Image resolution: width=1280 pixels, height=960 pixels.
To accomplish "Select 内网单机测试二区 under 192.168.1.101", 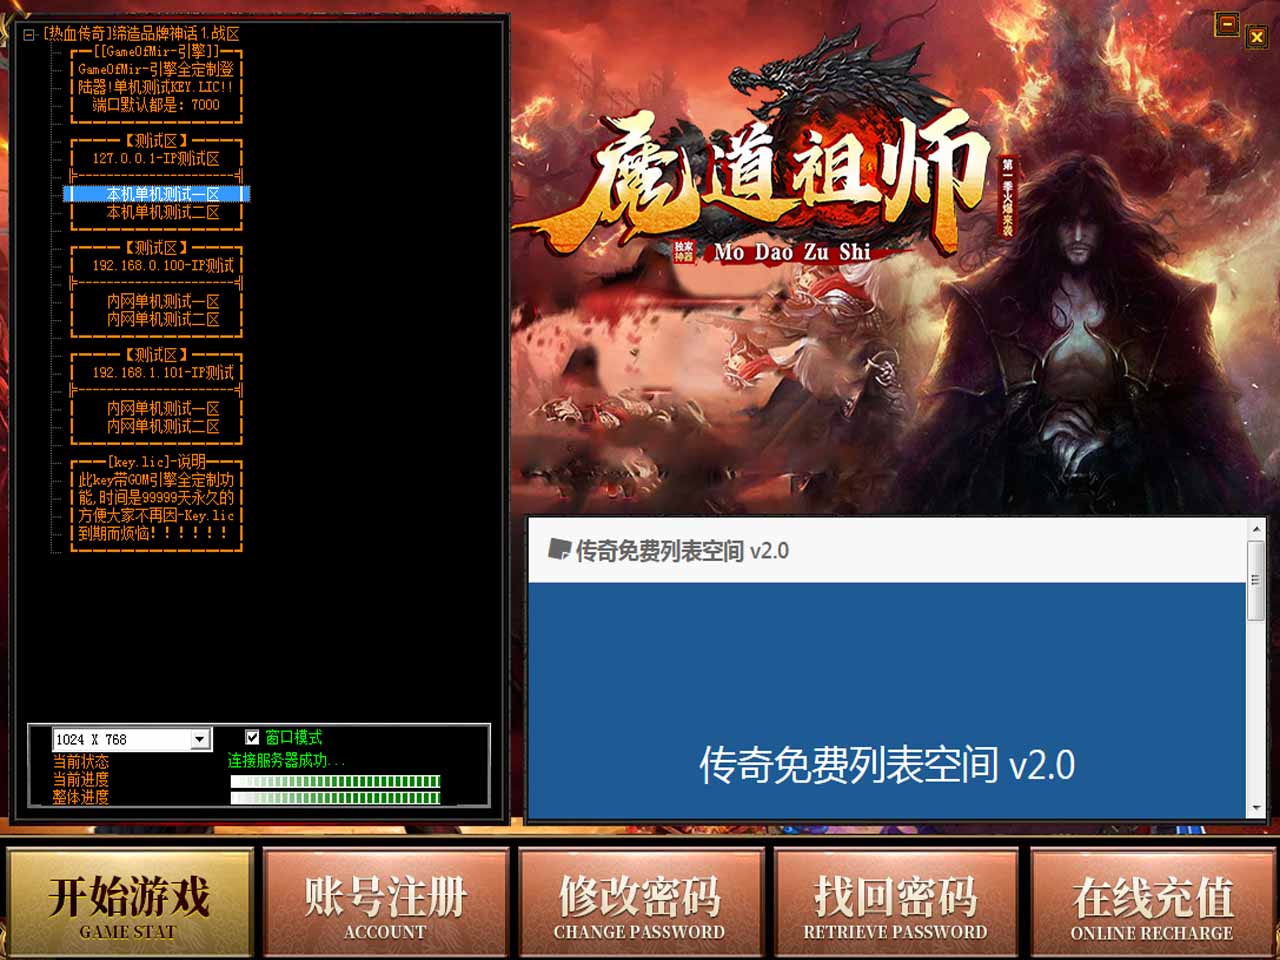I will pyautogui.click(x=156, y=426).
